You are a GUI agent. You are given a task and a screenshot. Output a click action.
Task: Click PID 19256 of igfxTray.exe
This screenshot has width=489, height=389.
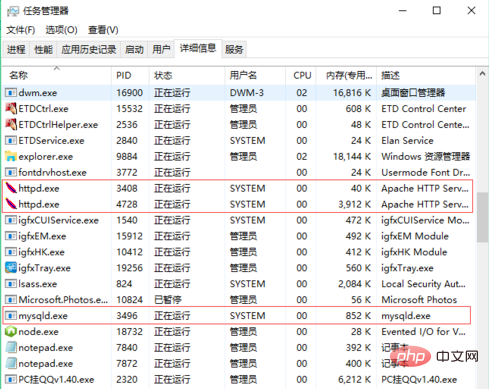coord(129,268)
